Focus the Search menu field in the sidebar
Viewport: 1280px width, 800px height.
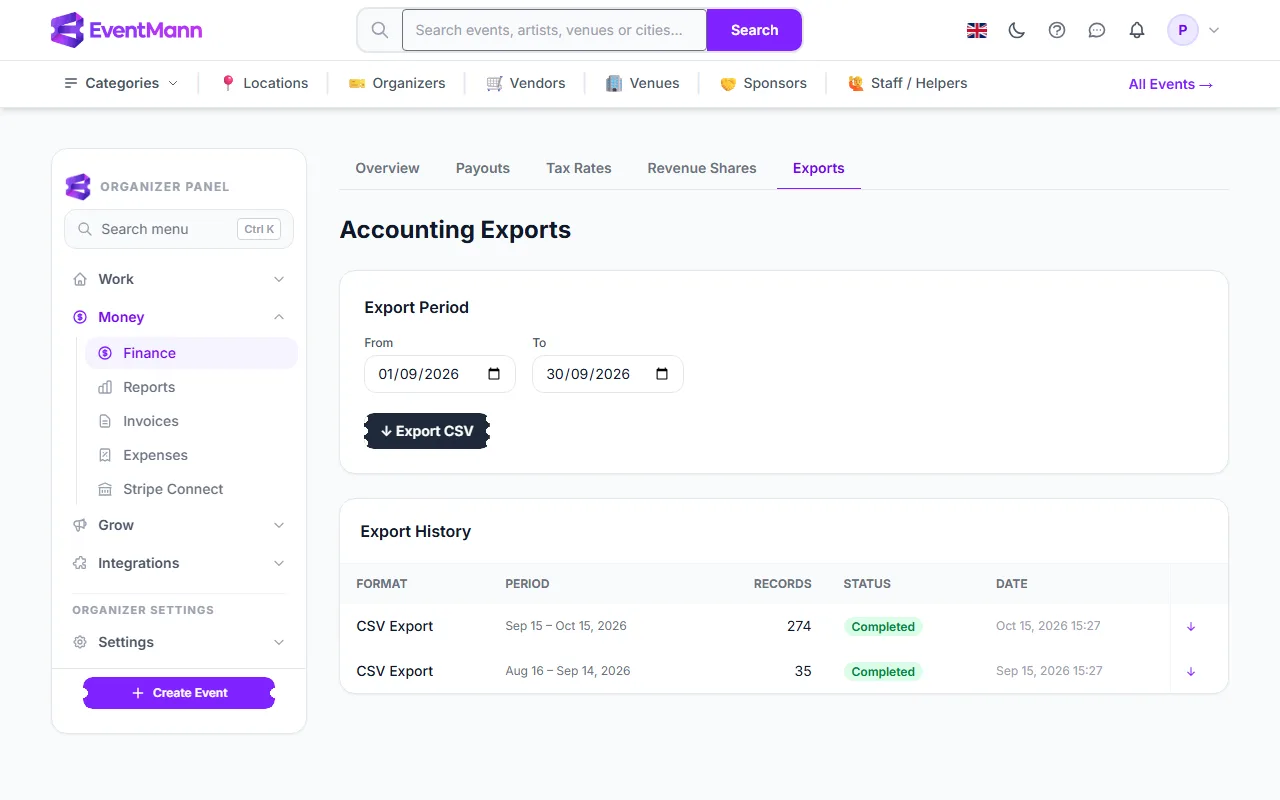click(179, 229)
